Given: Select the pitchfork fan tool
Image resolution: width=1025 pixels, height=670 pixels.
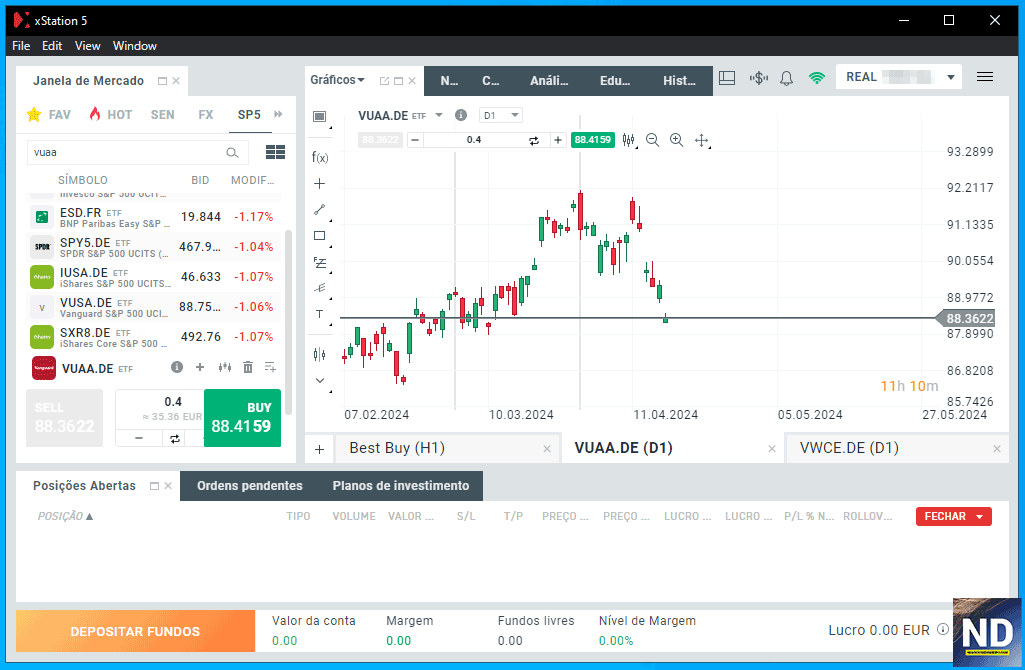Looking at the screenshot, I should tap(320, 288).
